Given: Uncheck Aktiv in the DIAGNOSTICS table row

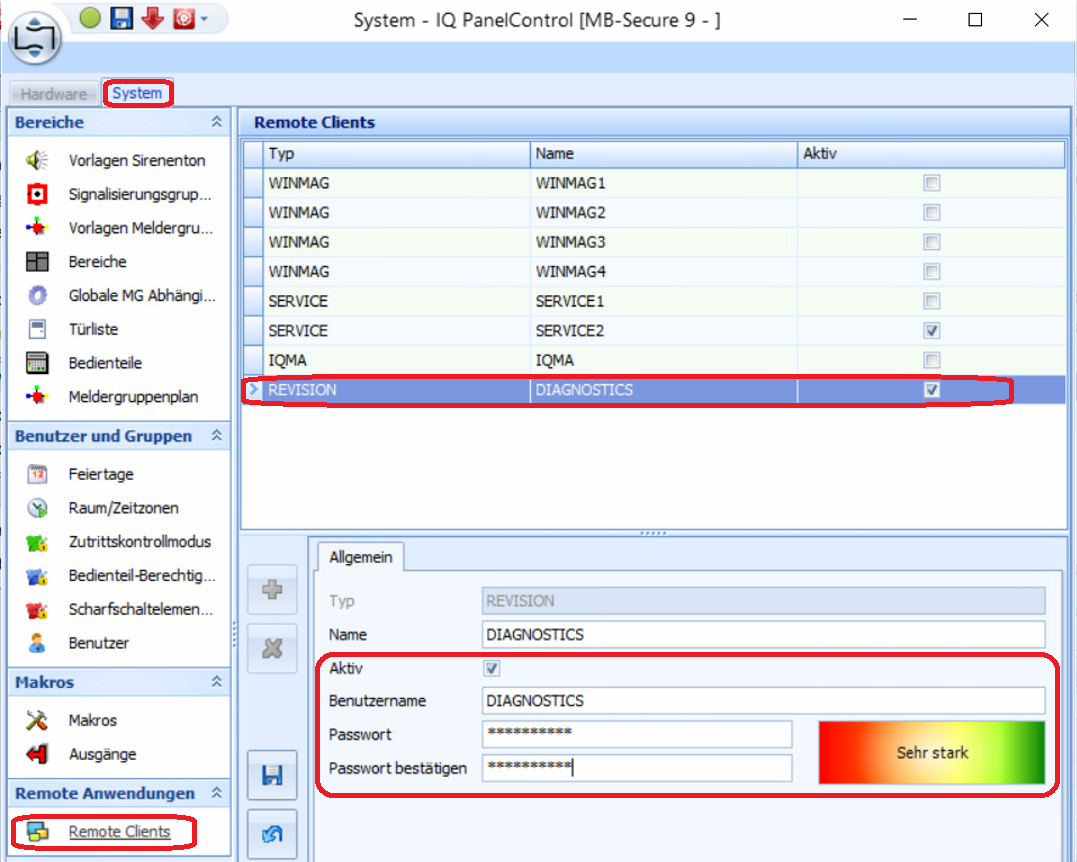Looking at the screenshot, I should tap(931, 389).
